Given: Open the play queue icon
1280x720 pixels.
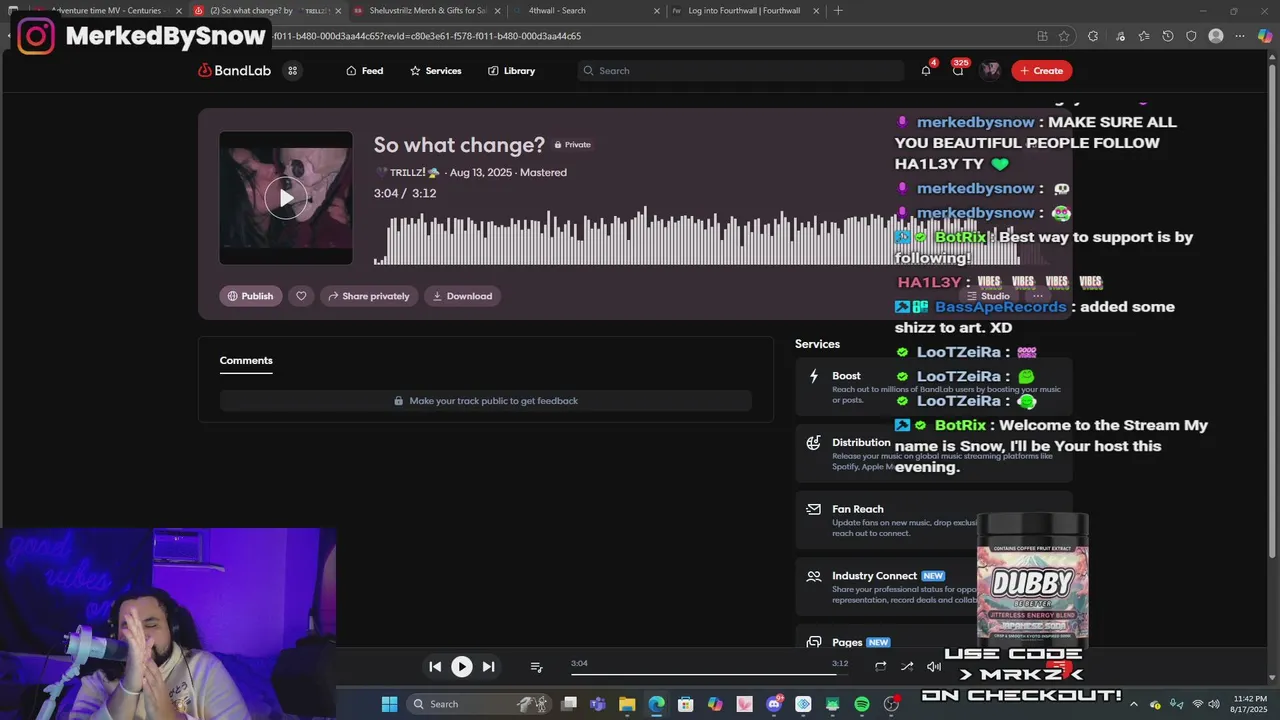Looking at the screenshot, I should click(536, 666).
